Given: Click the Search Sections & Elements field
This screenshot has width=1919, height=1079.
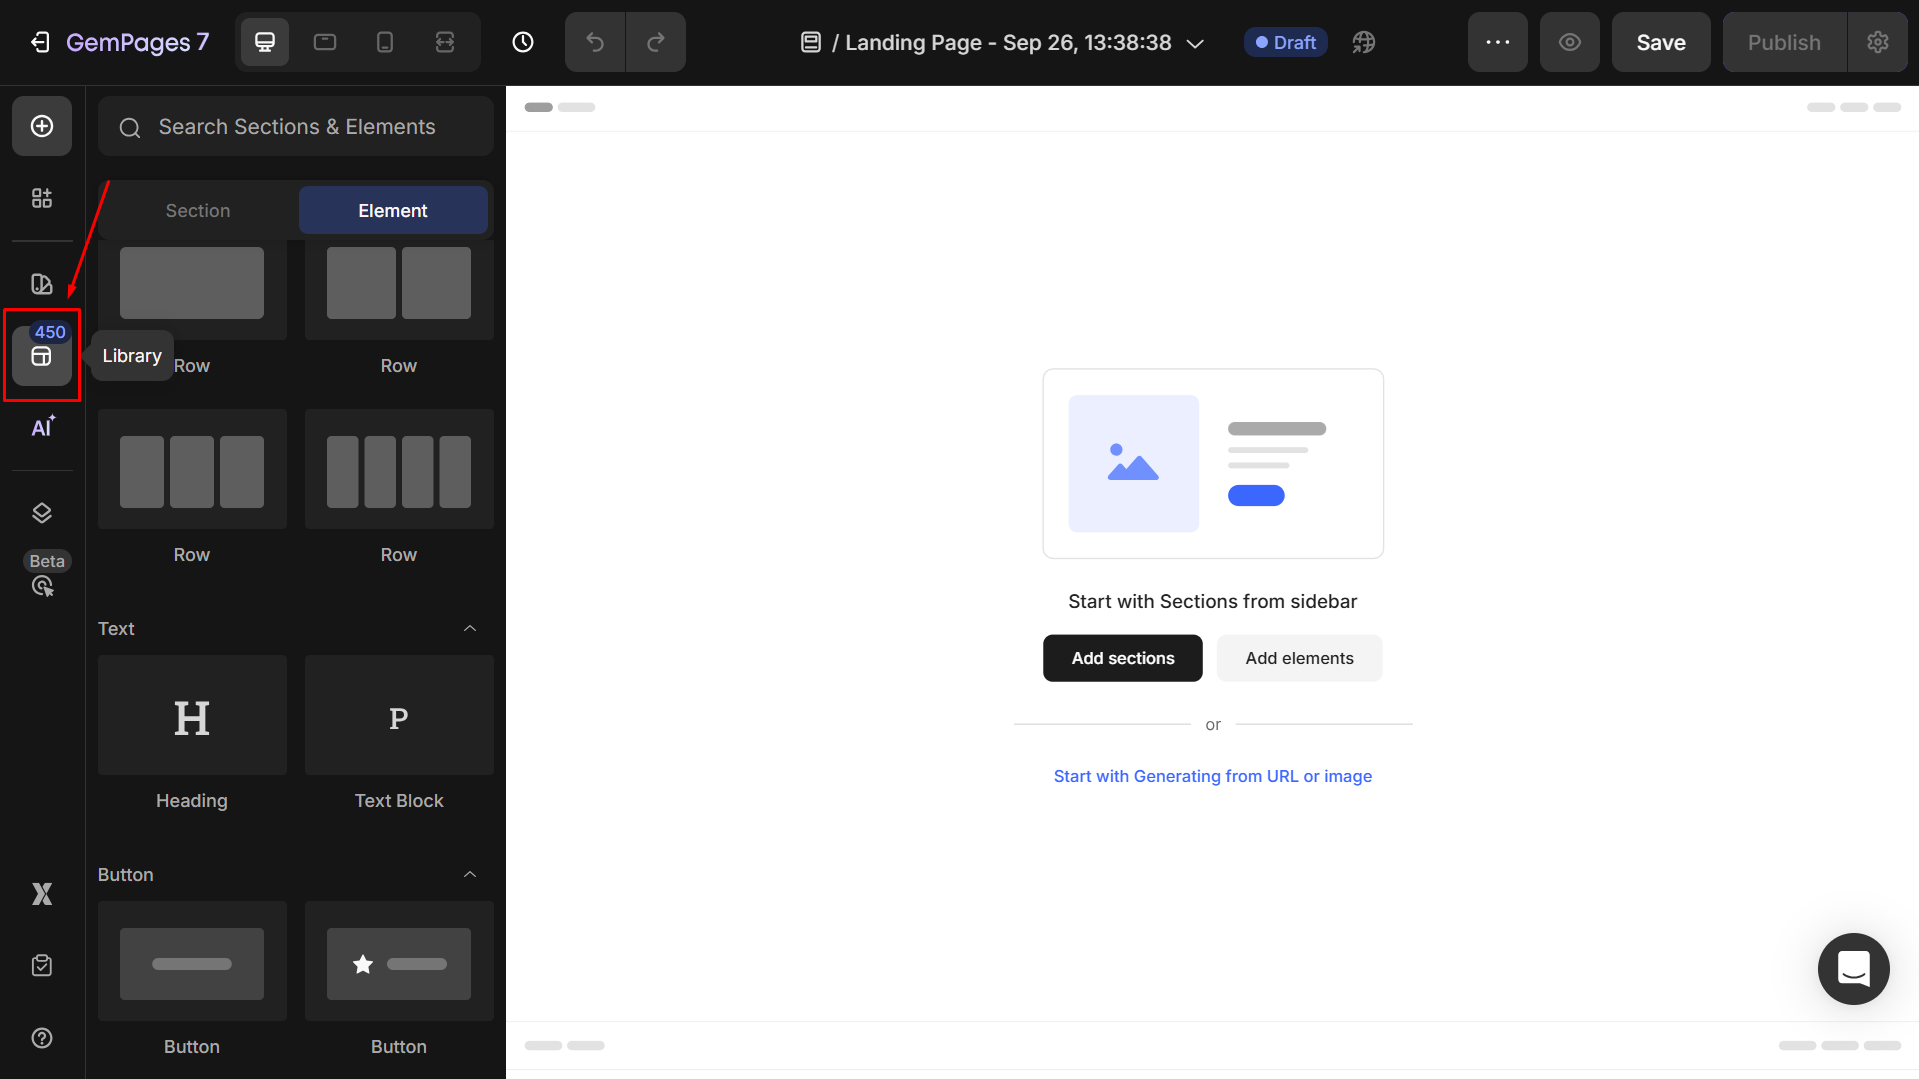Looking at the screenshot, I should click(x=296, y=127).
